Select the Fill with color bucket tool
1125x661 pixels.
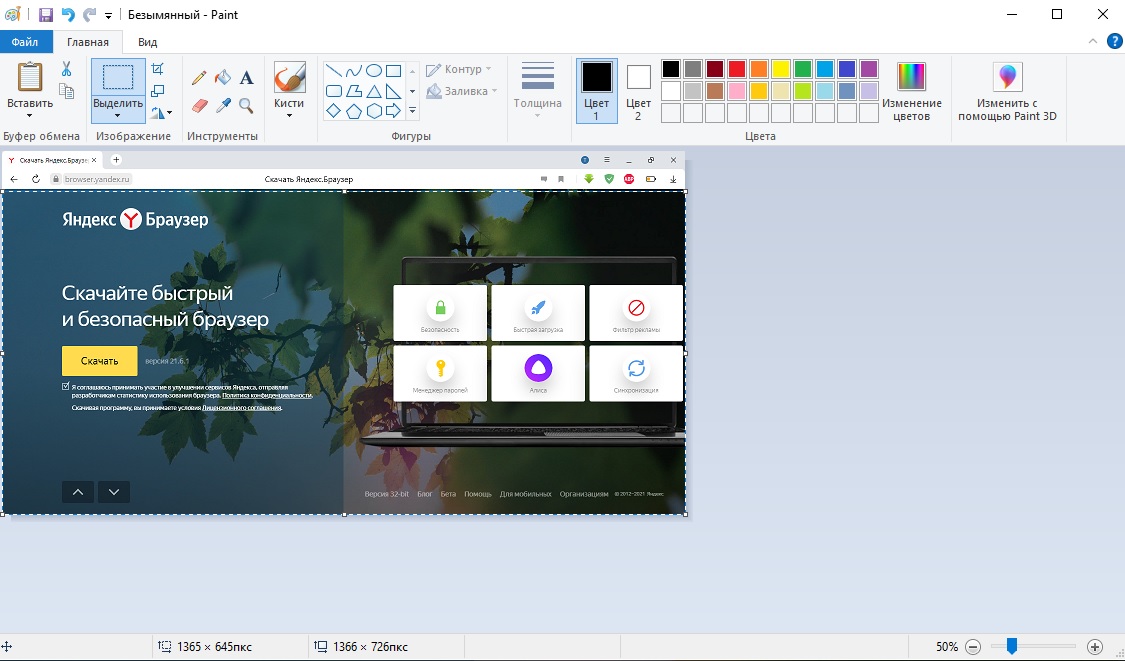(223, 77)
